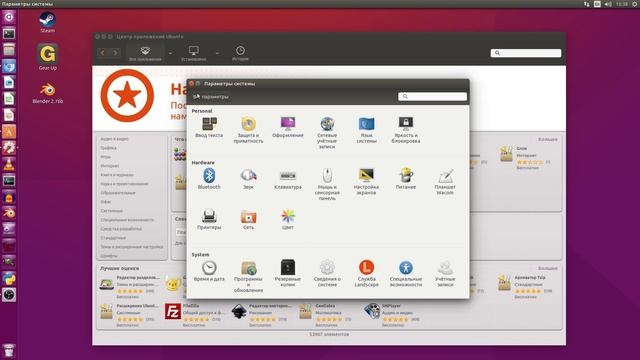Open Время и дата settings

click(209, 271)
